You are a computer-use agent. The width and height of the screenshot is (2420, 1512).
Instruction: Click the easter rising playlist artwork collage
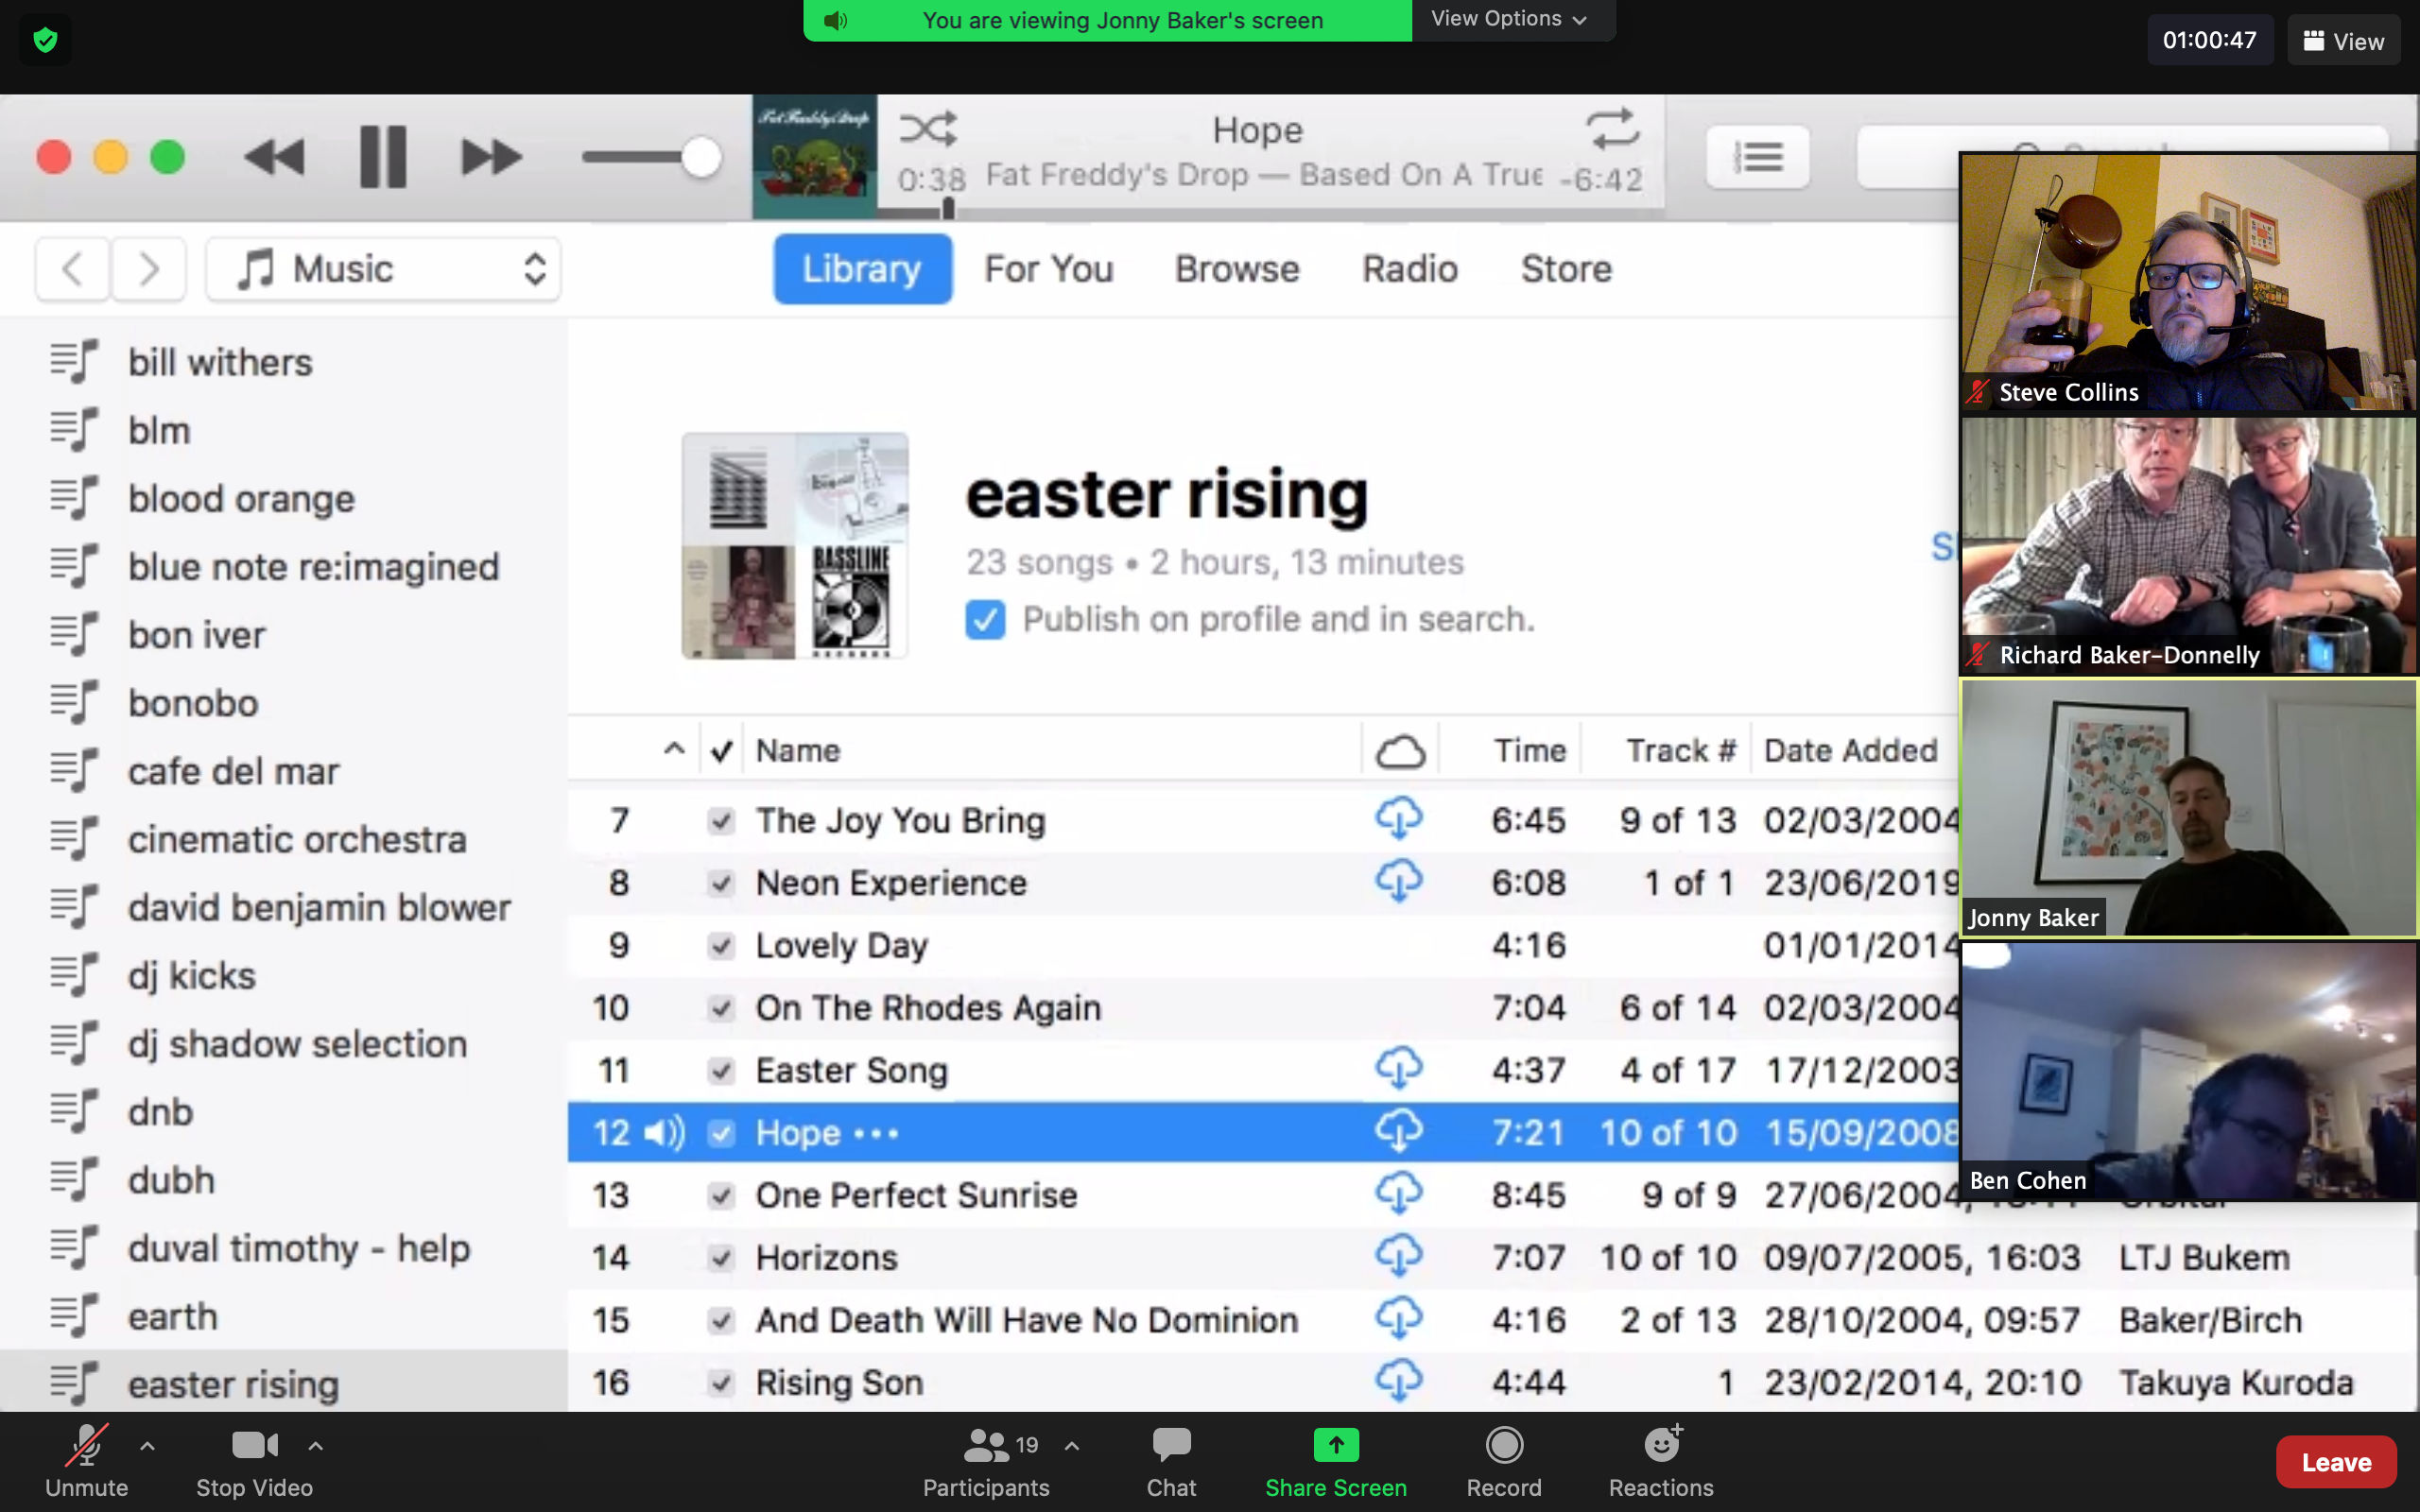pyautogui.click(x=795, y=546)
